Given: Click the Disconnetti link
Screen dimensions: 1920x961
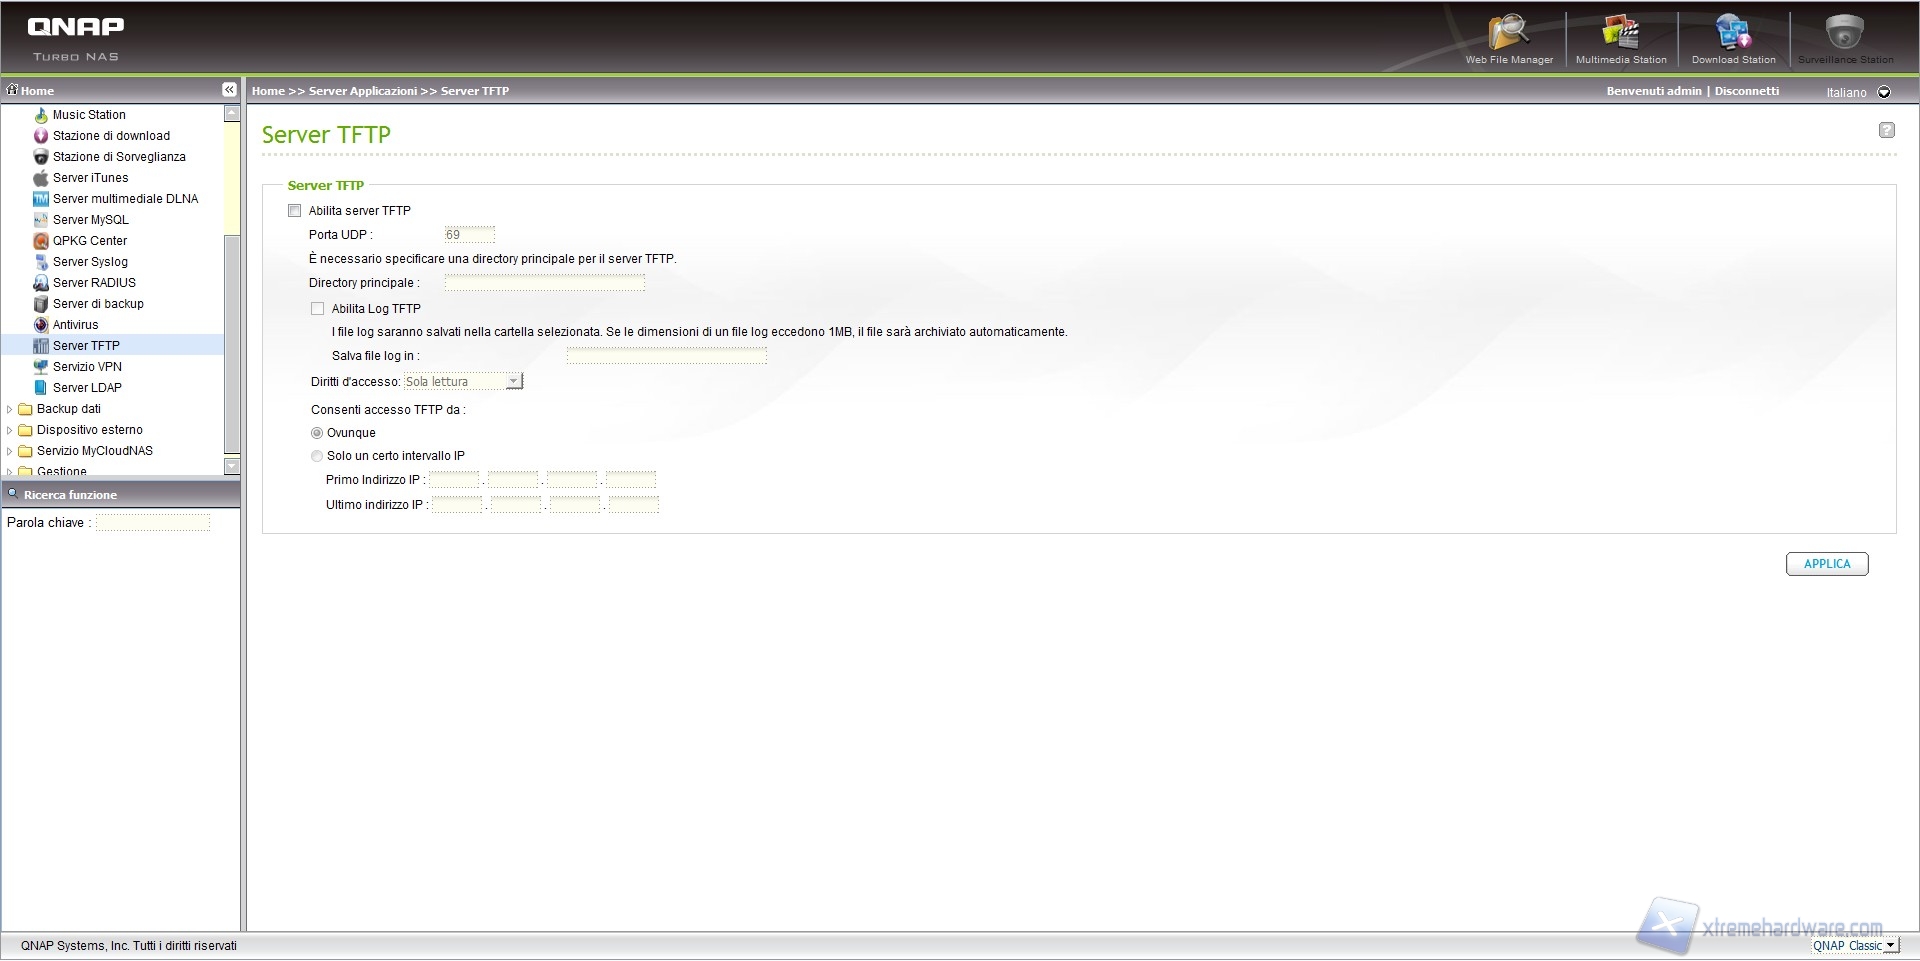Looking at the screenshot, I should 1746,91.
